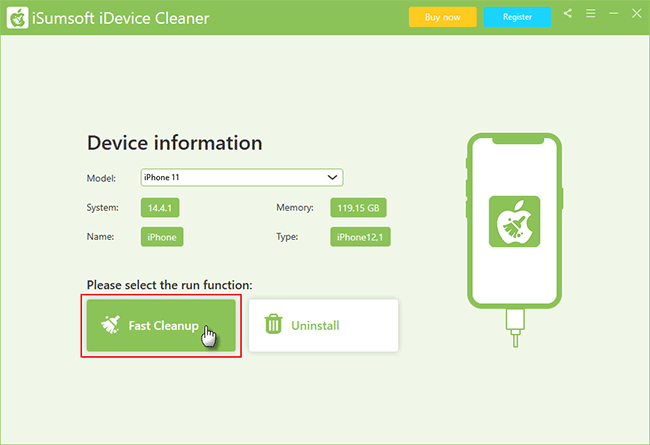Image resolution: width=650 pixels, height=445 pixels.
Task: Click the Type: label
Action: [287, 237]
